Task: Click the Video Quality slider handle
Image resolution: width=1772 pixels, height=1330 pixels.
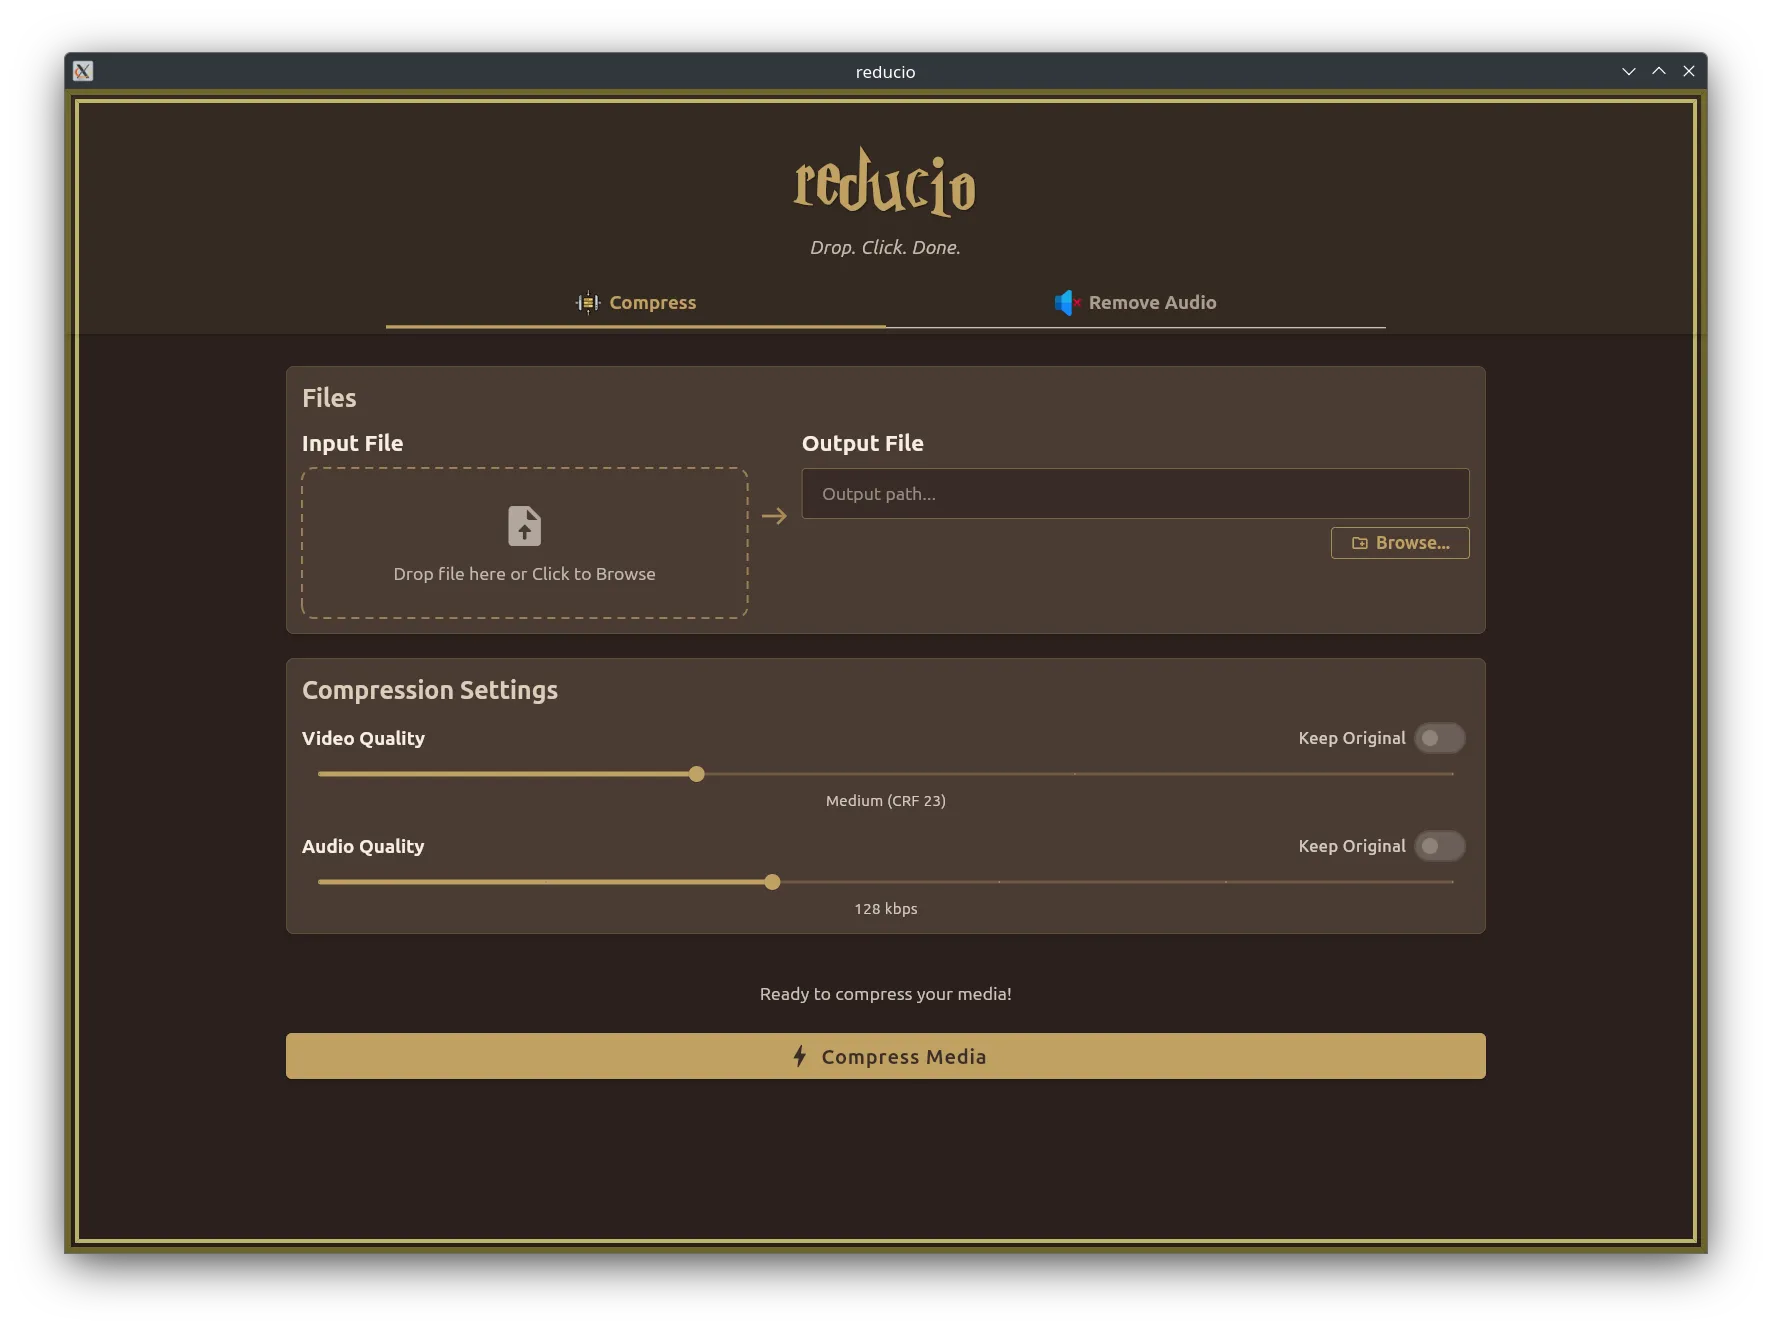Action: [697, 774]
